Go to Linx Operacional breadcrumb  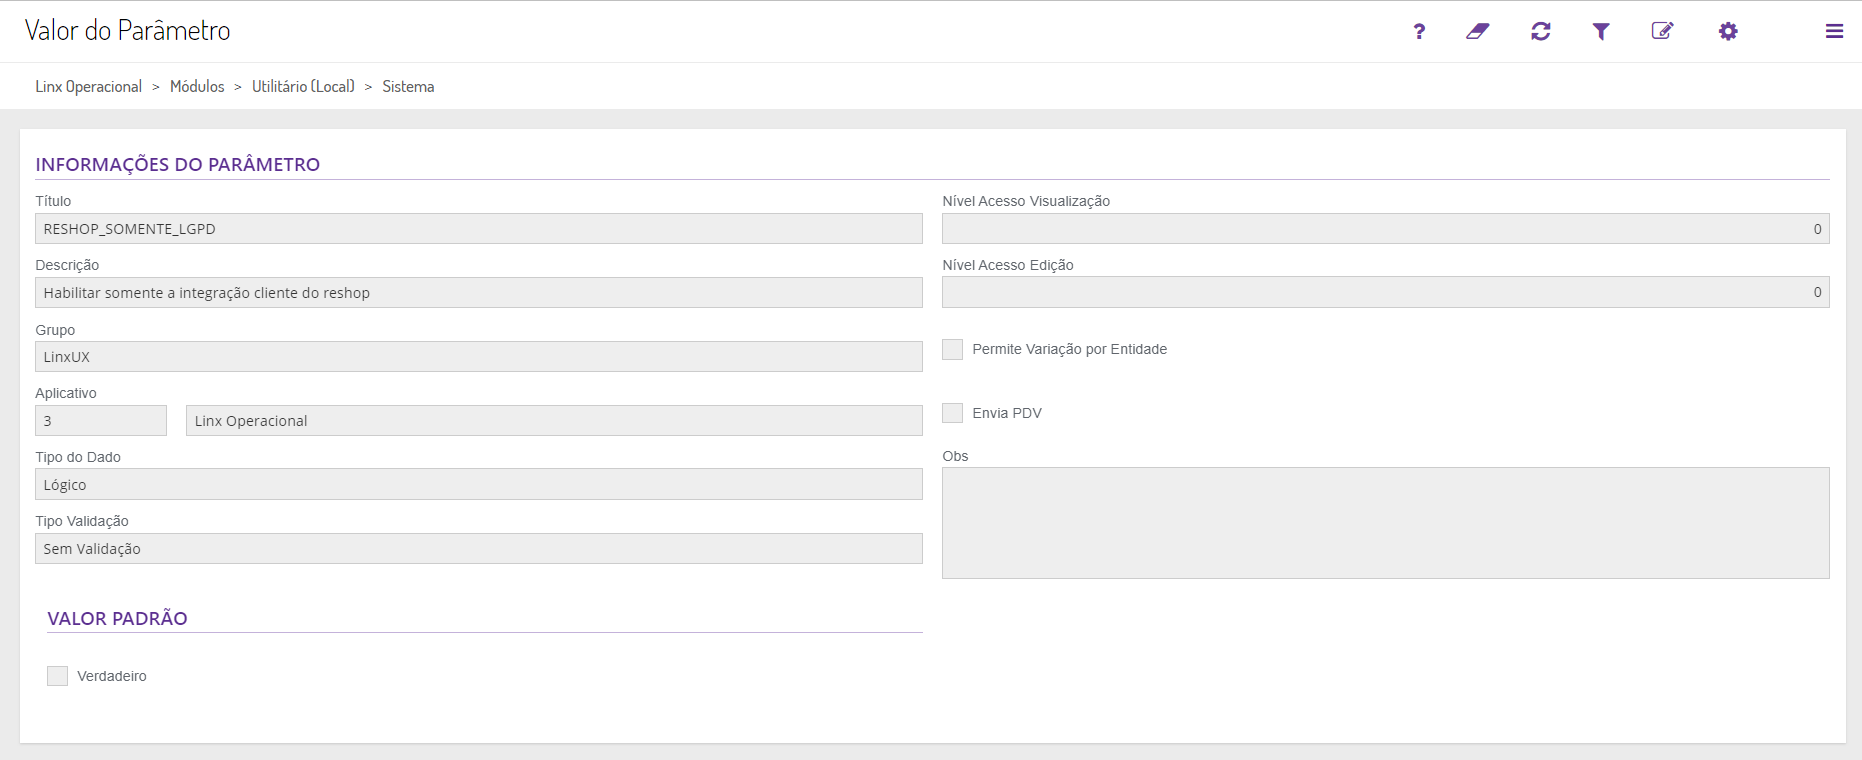(x=89, y=87)
